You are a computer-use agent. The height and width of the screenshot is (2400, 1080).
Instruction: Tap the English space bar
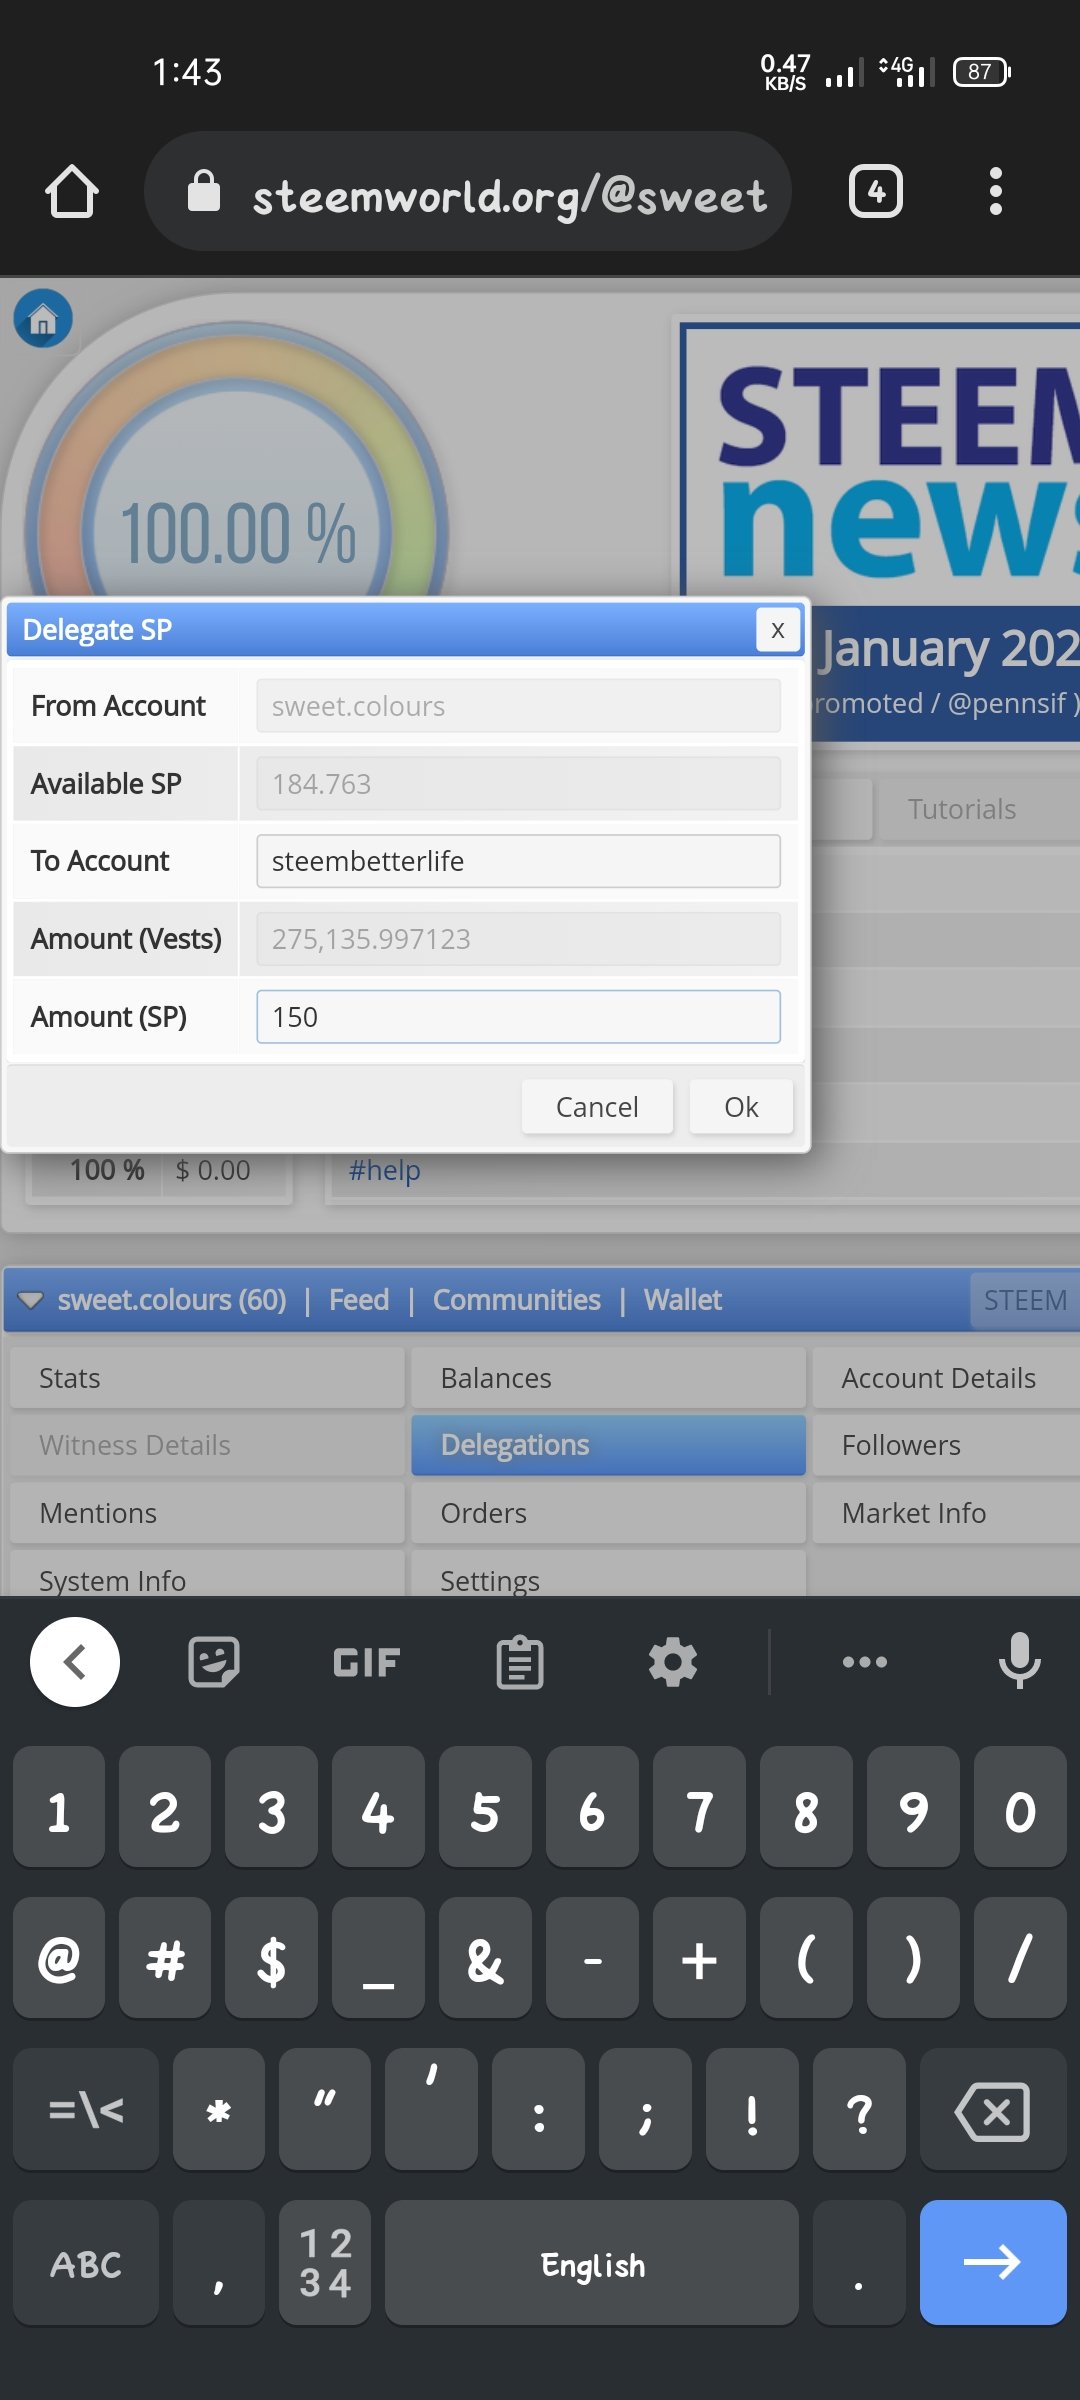point(592,2262)
